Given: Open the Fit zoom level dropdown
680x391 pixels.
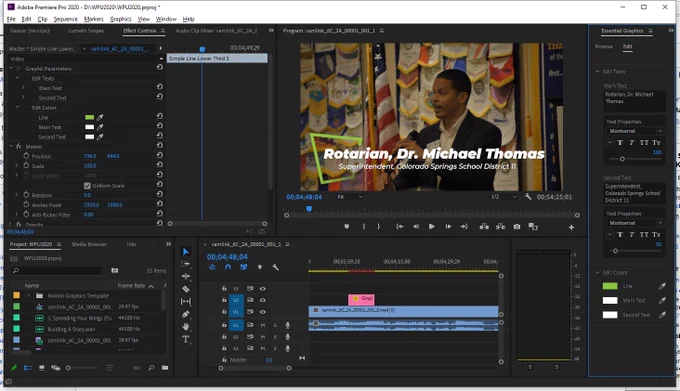Looking at the screenshot, I should [350, 197].
